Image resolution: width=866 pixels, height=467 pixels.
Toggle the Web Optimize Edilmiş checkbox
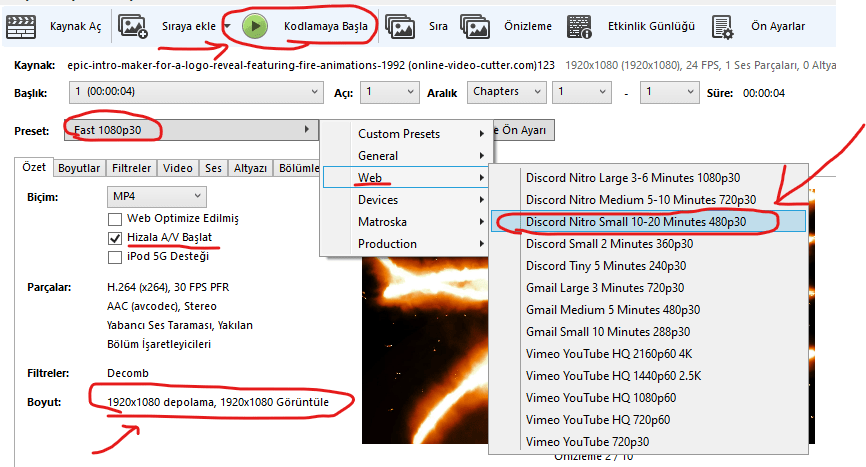click(x=115, y=219)
